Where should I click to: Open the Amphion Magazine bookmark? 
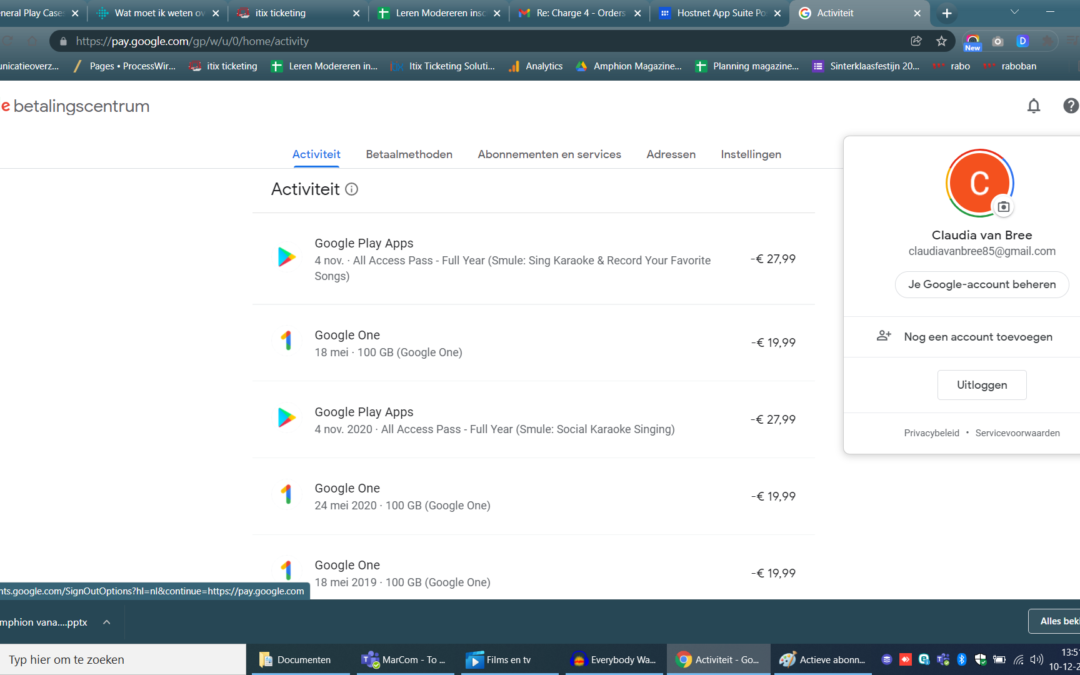point(628,66)
